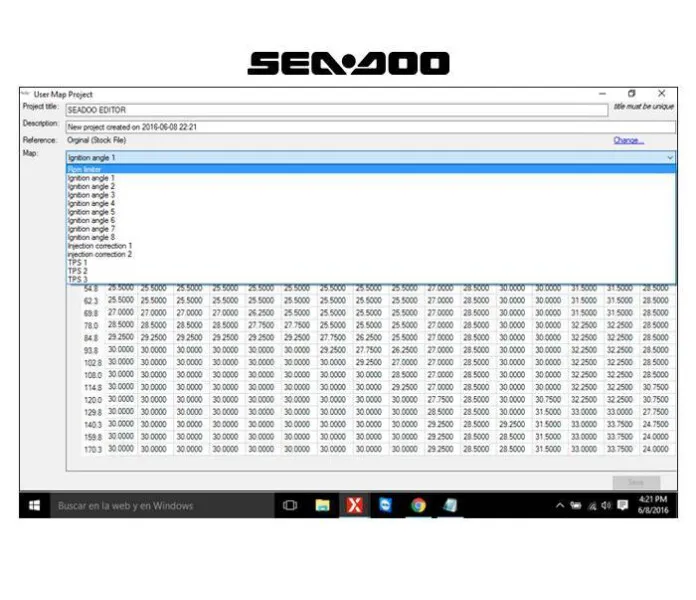The width and height of the screenshot is (696, 600).
Task: Close the User Map Project window
Action: click(x=661, y=94)
